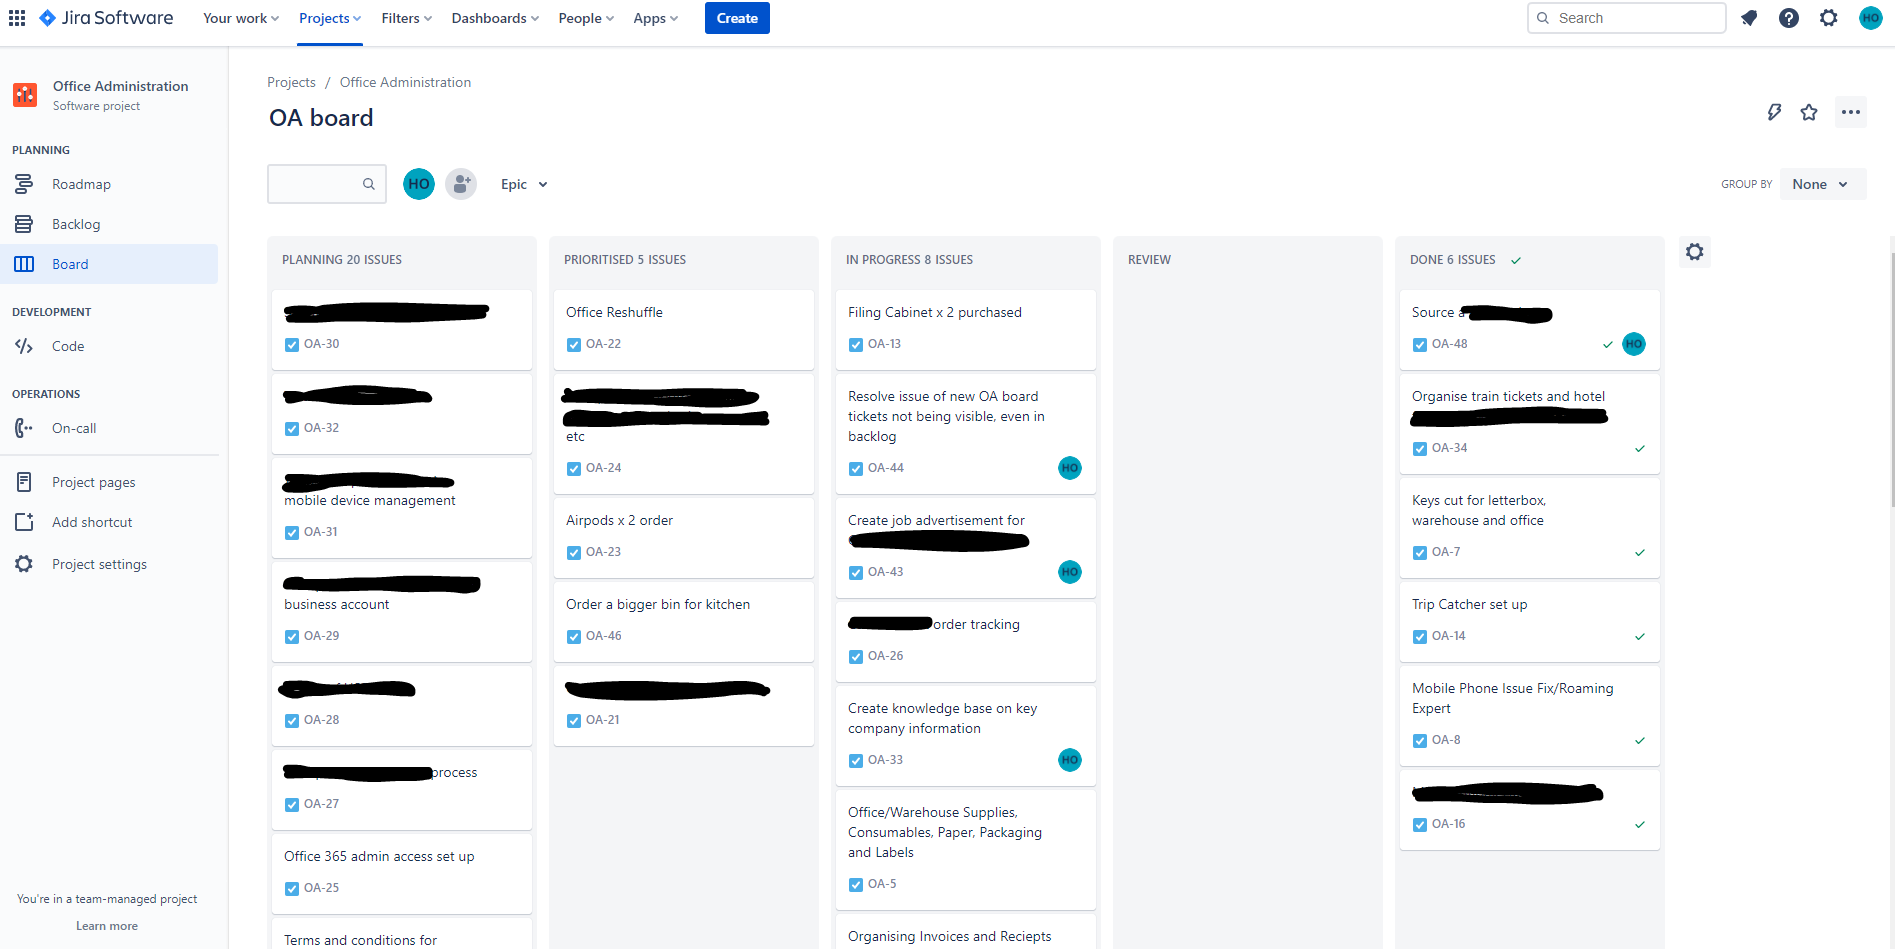Star the OA board using the star icon
This screenshot has width=1895, height=949.
pos(1809,111)
